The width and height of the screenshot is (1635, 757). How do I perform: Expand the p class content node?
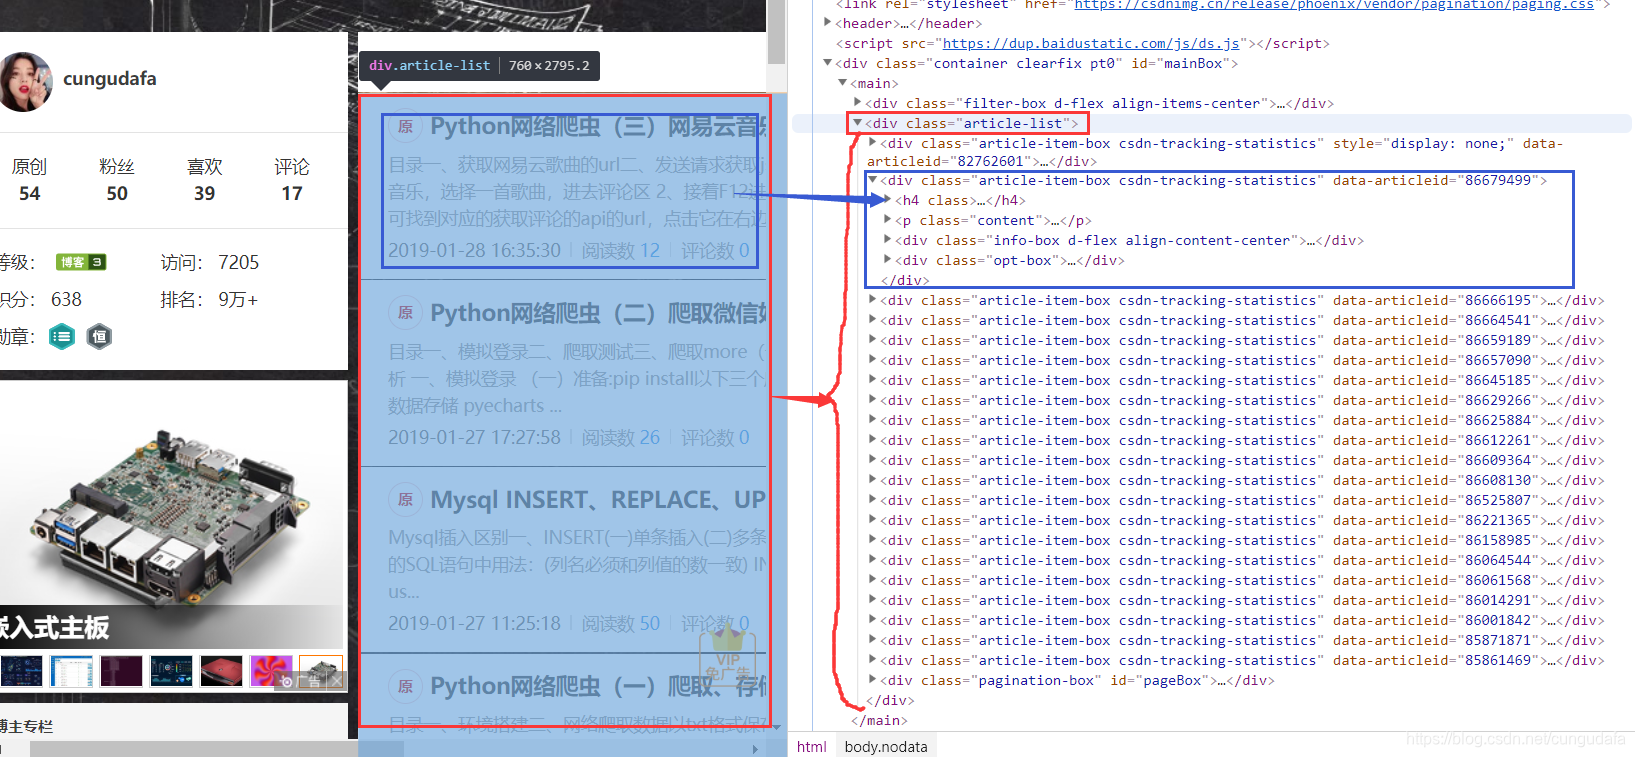point(888,220)
